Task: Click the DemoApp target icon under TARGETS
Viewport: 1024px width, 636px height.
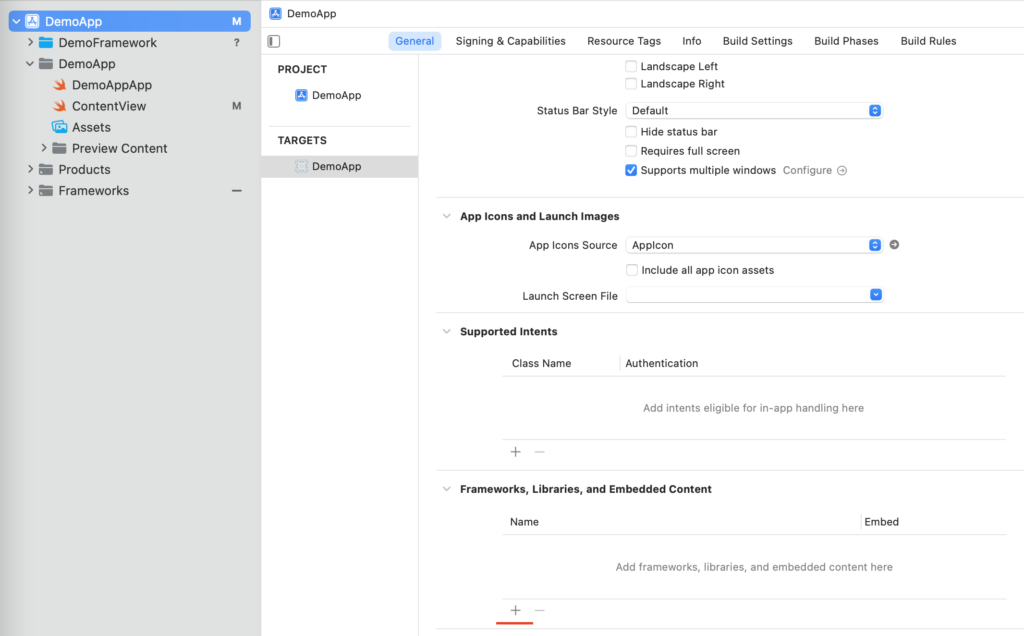Action: 301,167
